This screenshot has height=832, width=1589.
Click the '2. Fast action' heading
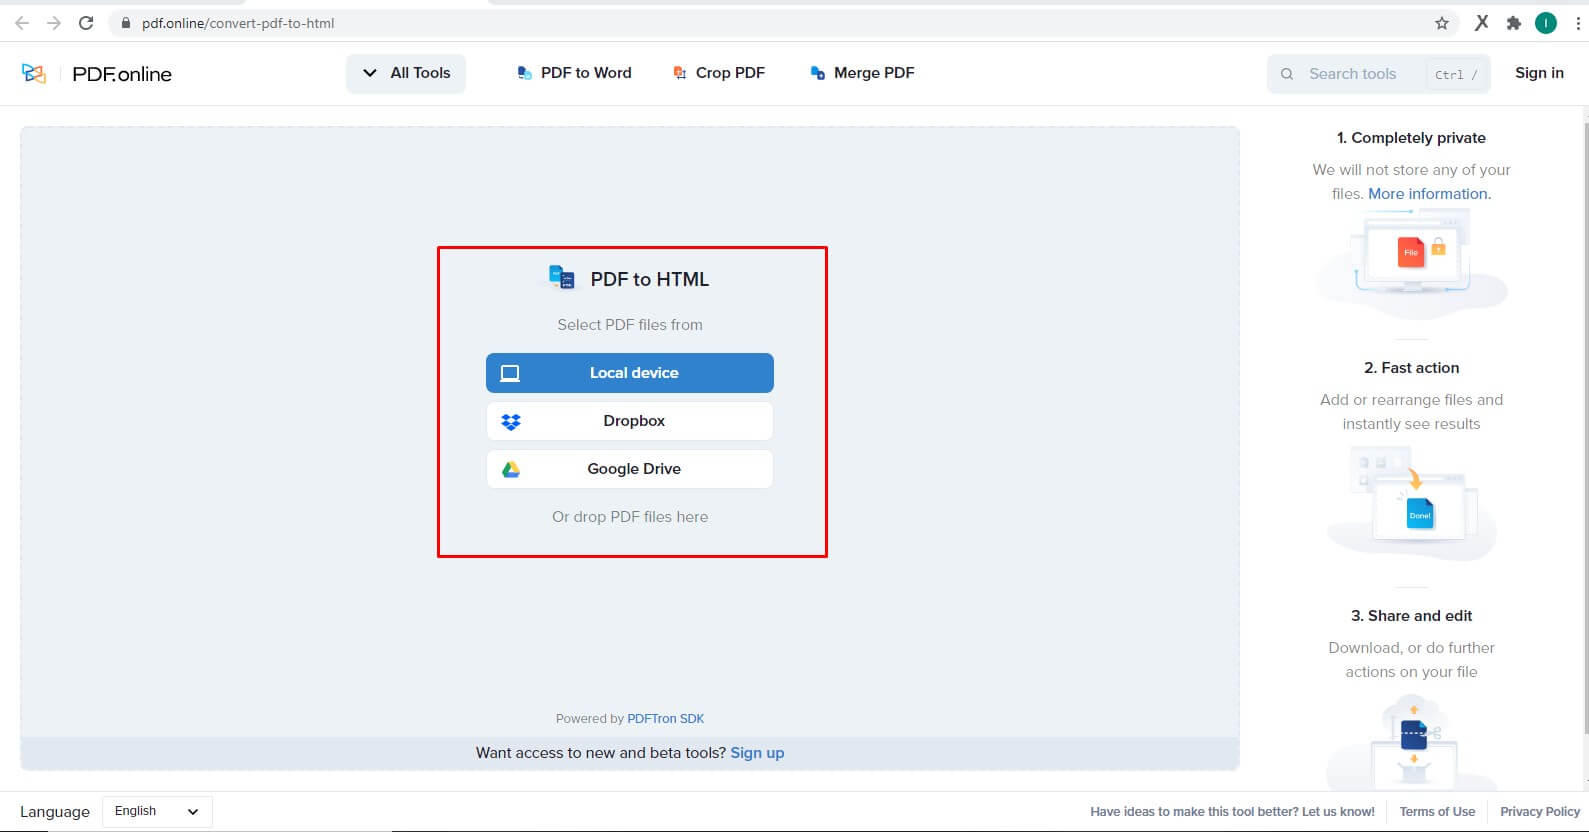(x=1411, y=368)
